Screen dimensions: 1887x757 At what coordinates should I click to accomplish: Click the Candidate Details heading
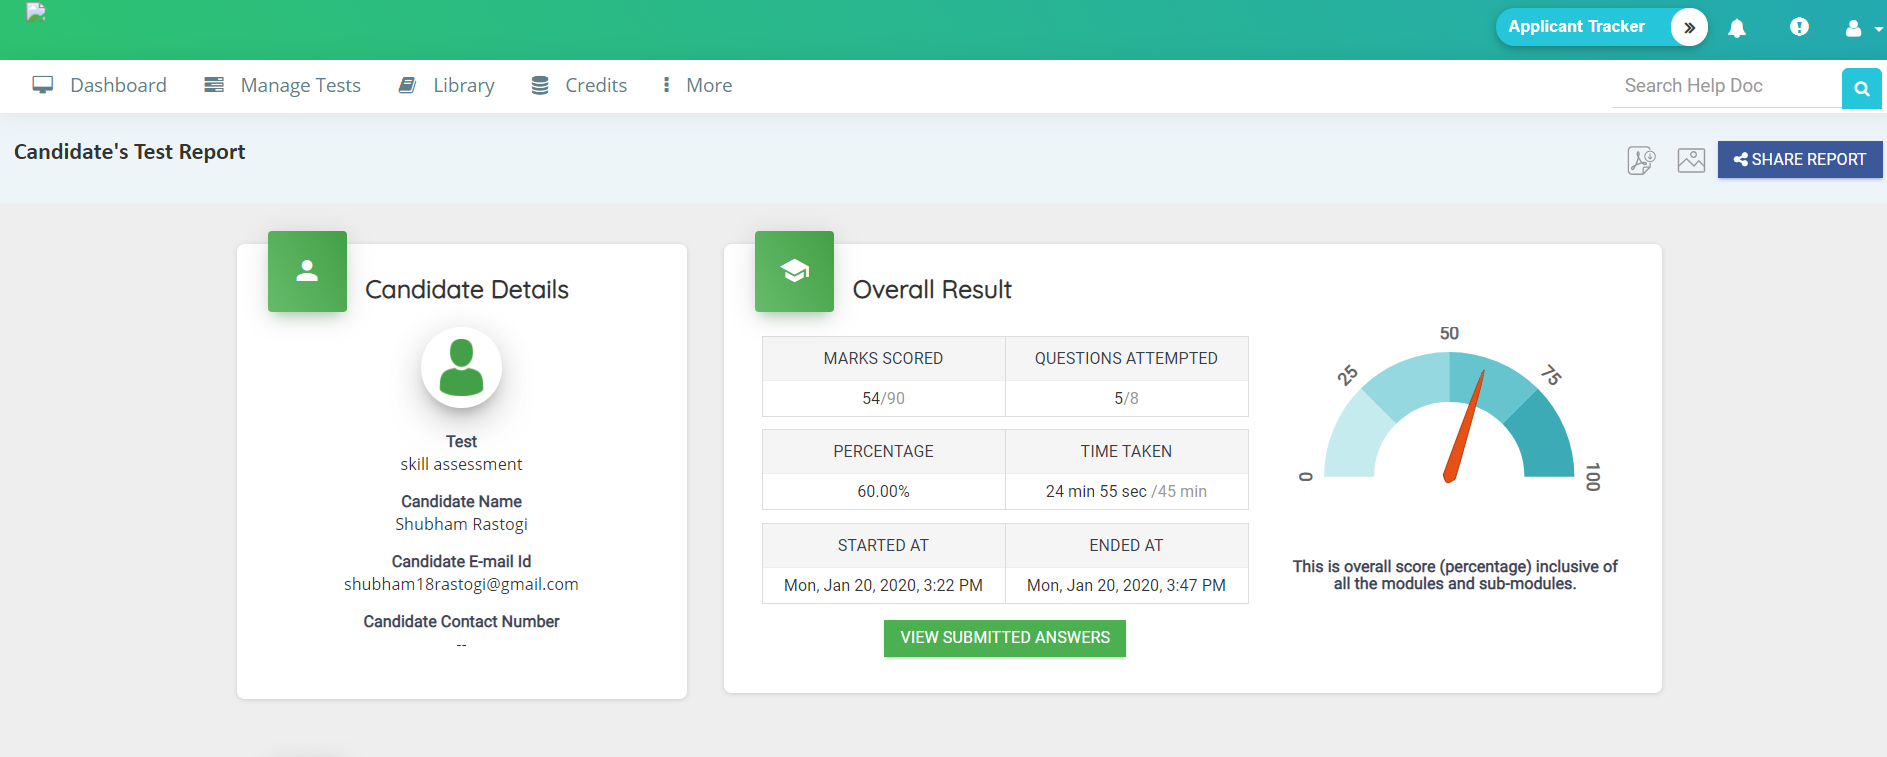467,290
